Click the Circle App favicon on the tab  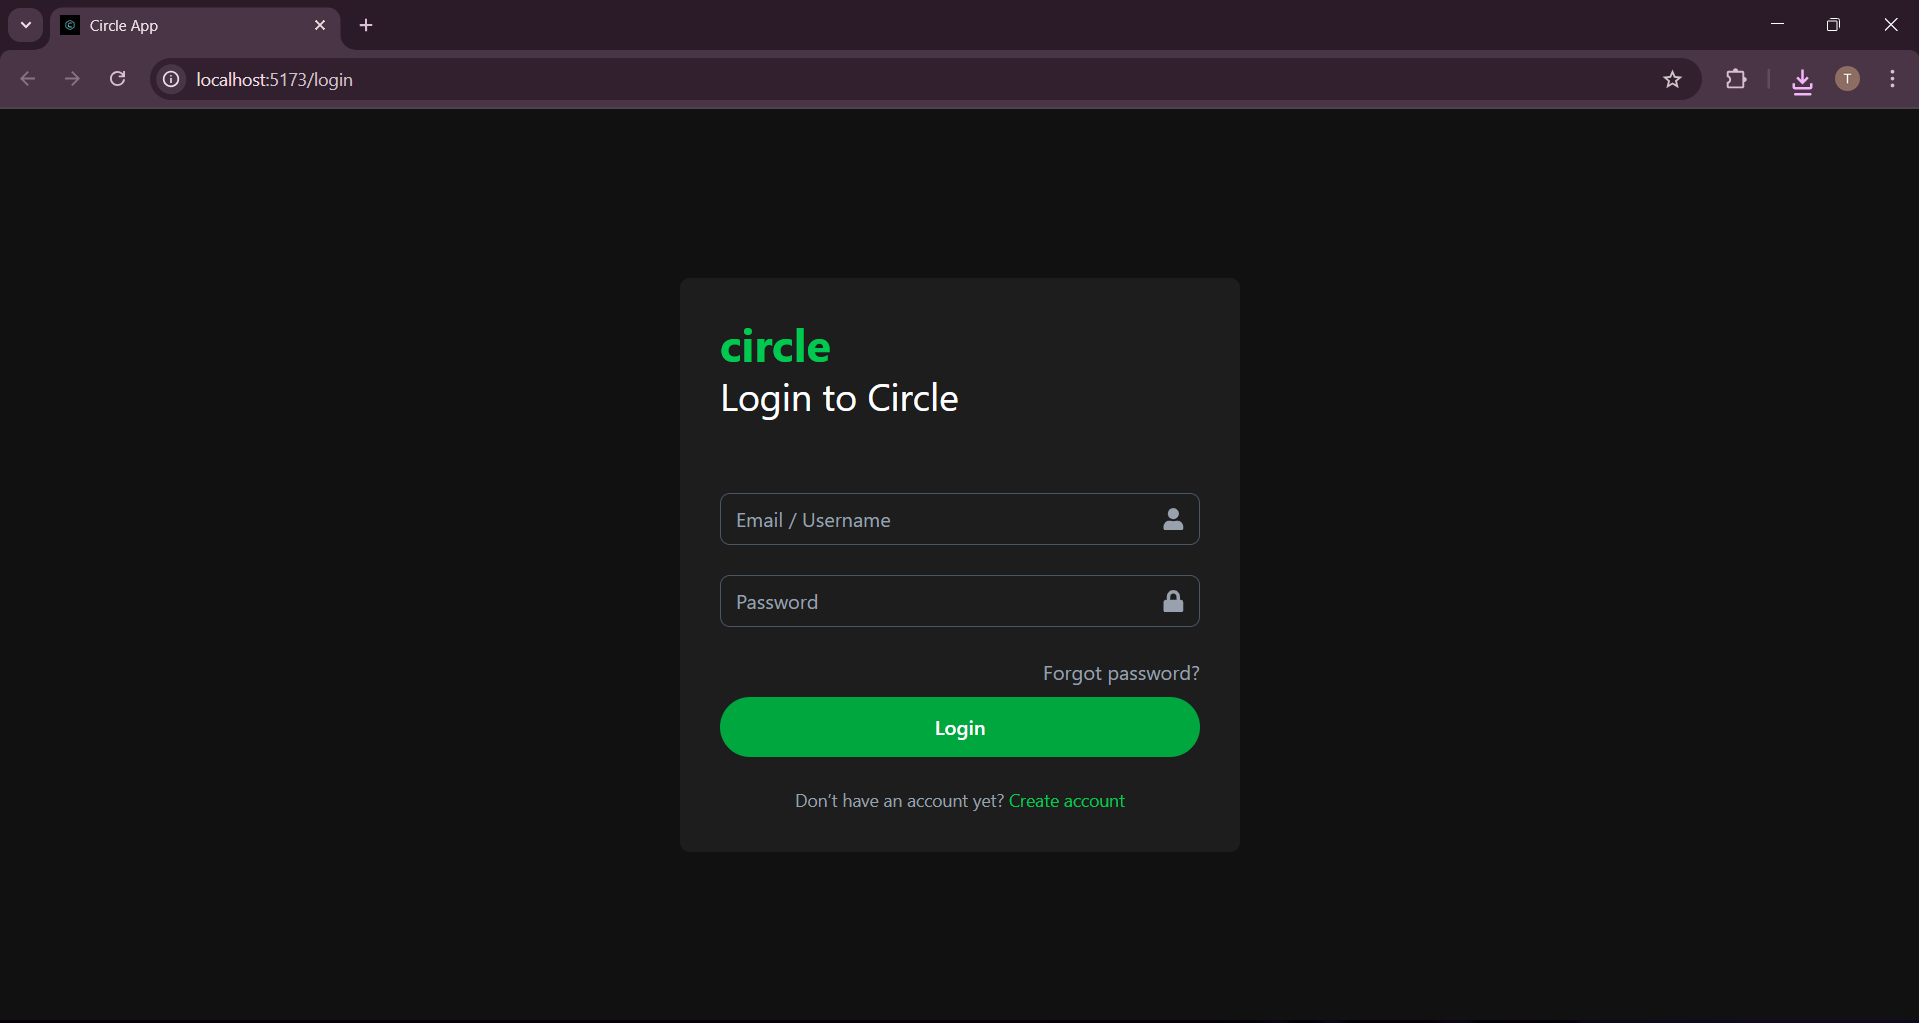tap(70, 25)
